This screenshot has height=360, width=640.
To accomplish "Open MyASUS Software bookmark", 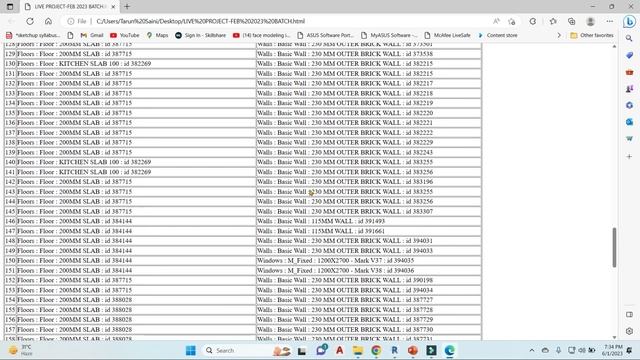I will click(x=389, y=36).
